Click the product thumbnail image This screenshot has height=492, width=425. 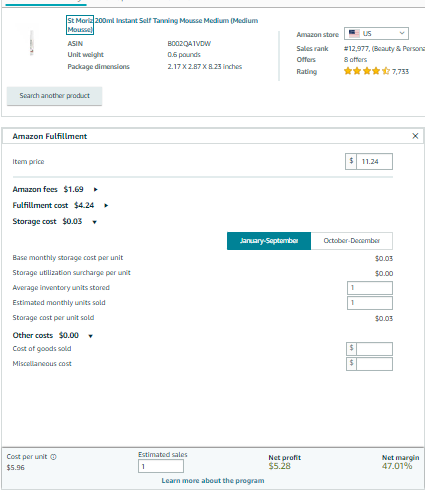[x=32, y=43]
